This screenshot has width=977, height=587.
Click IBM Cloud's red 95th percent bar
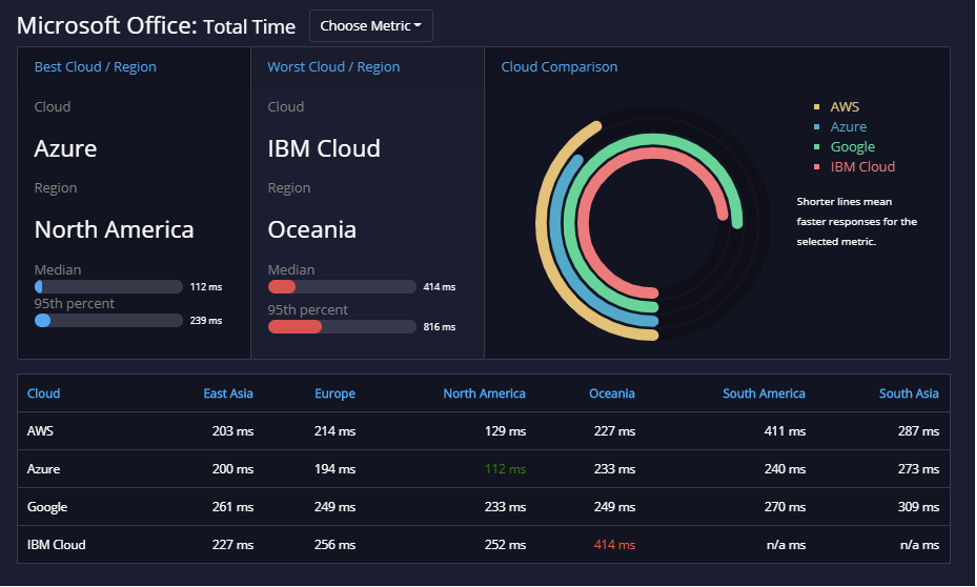pyautogui.click(x=342, y=327)
